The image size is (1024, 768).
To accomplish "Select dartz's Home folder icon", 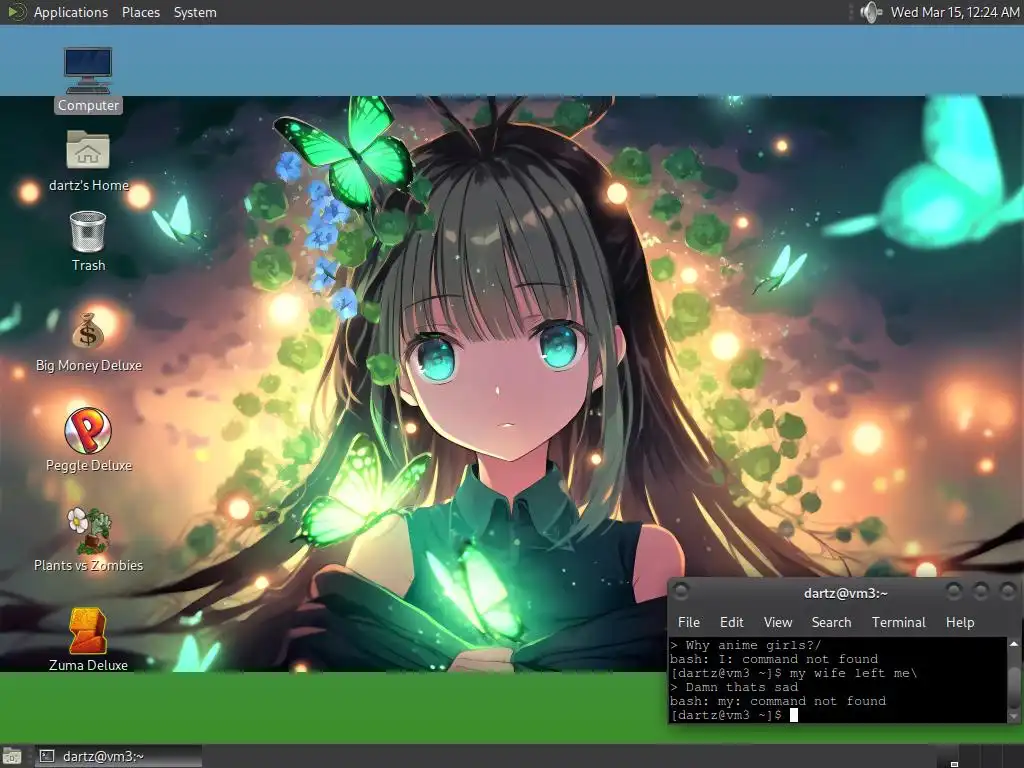I will [88, 150].
